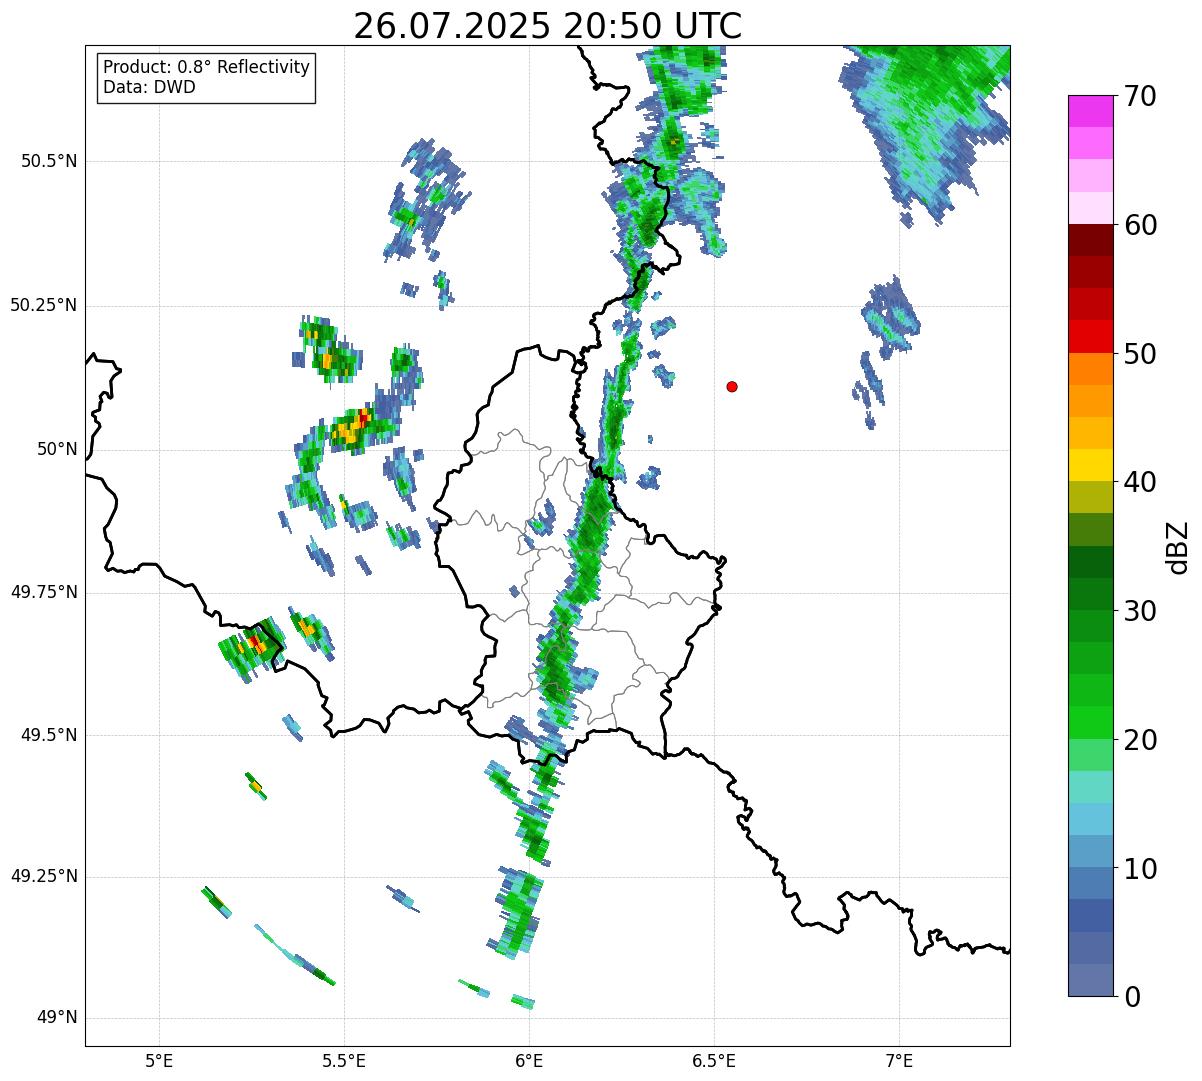Click the 49.75°N latitude label
The width and height of the screenshot is (1202, 1081).
point(44,592)
